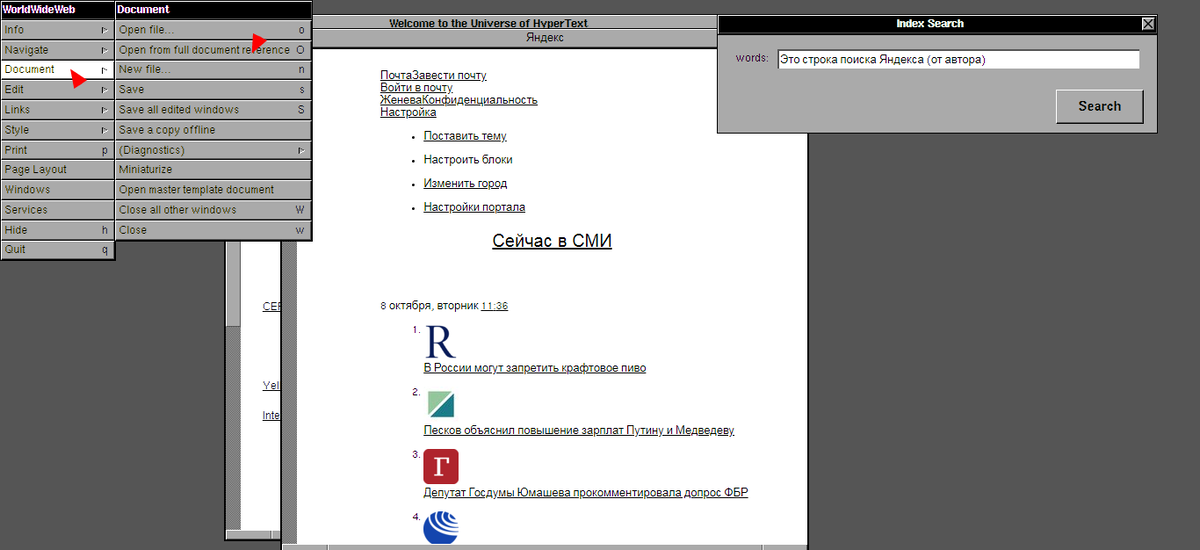Open the Navigate submenu
The height and width of the screenshot is (550, 1200).
57,50
